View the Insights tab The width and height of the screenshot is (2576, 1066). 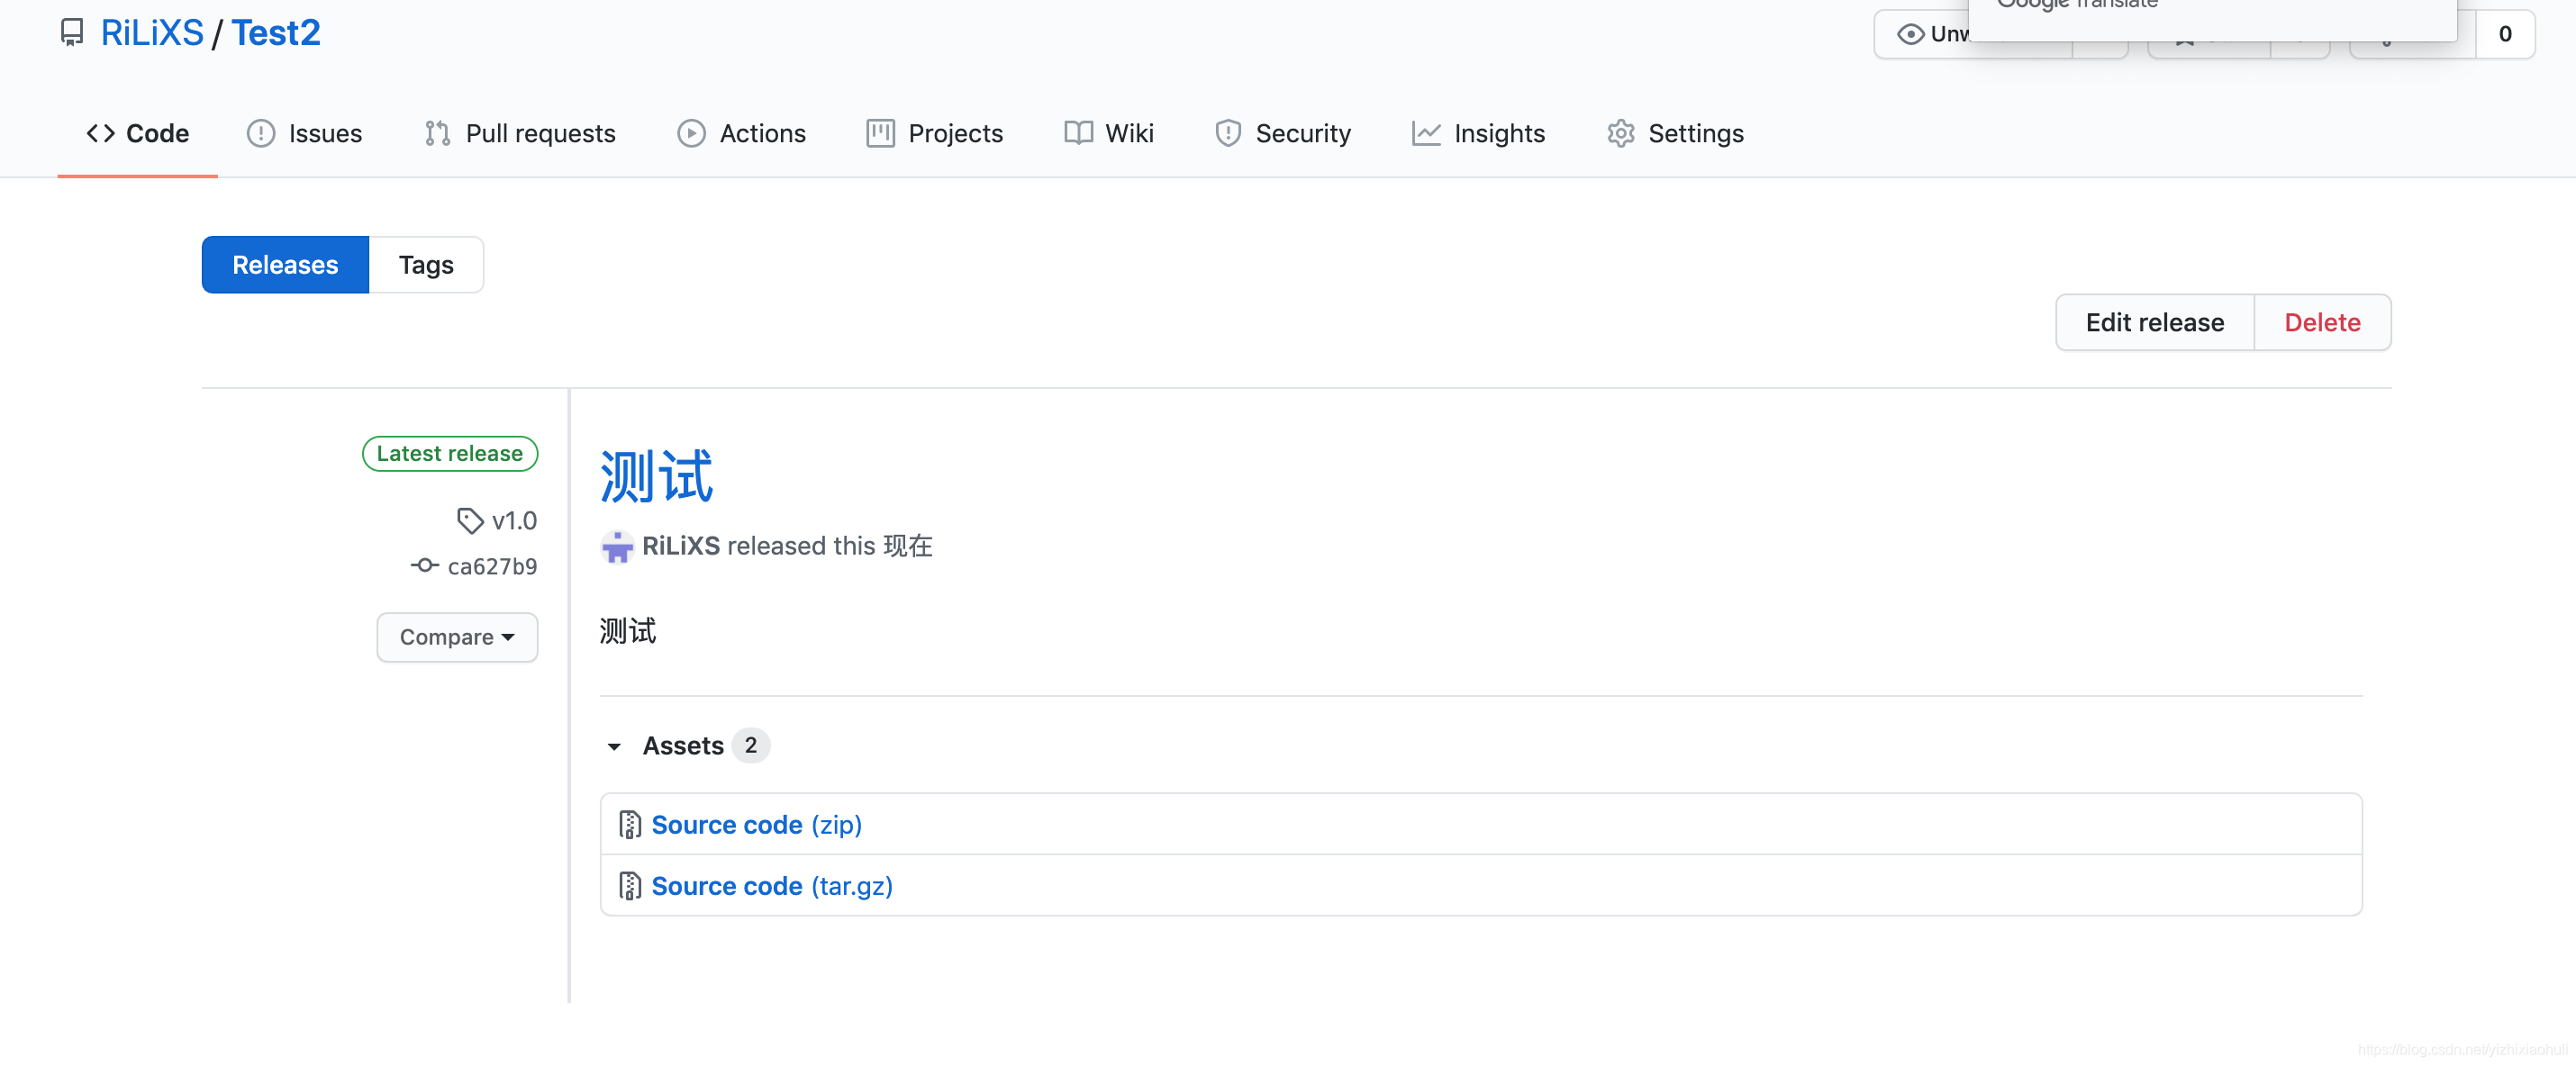tap(1478, 133)
